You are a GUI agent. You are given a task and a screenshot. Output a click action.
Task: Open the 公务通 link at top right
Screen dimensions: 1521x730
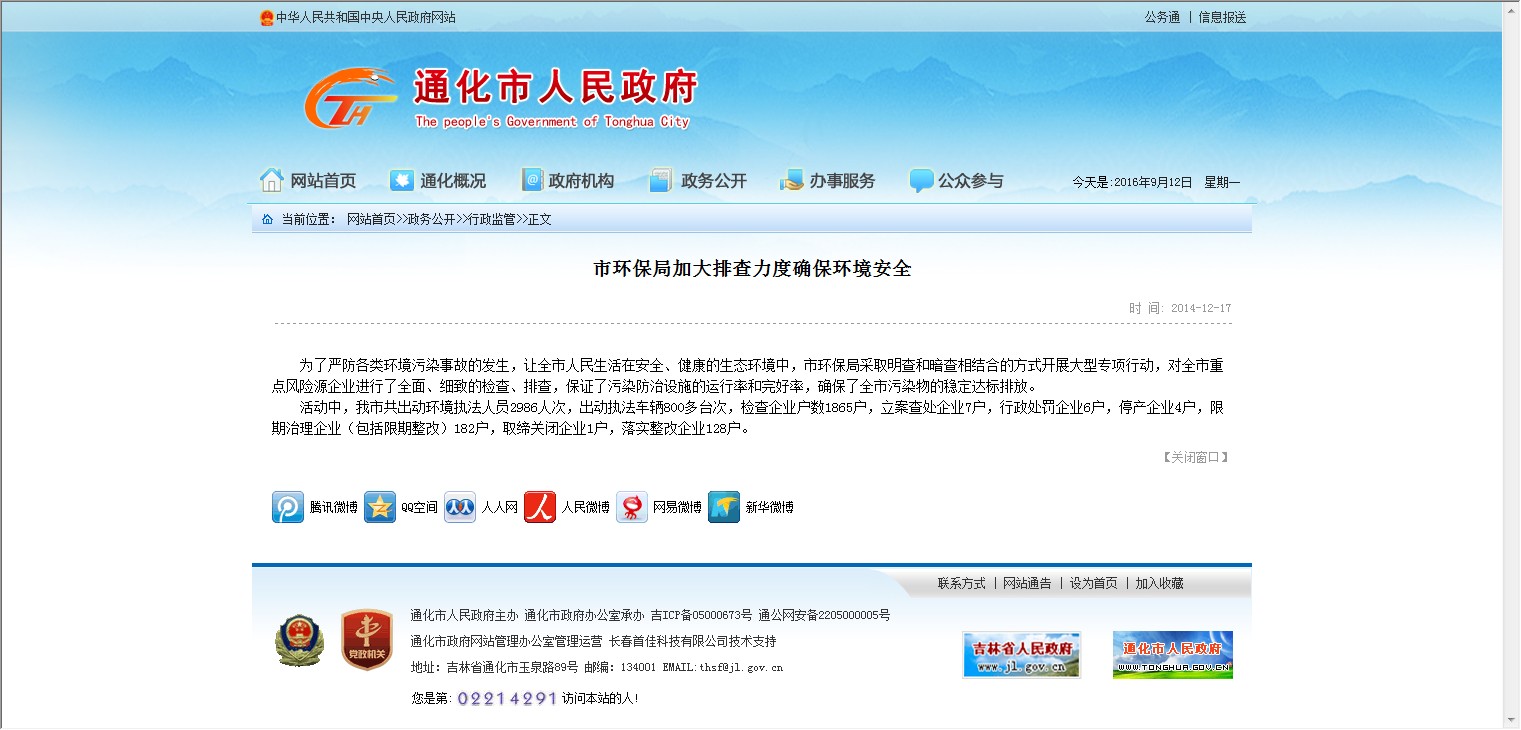[1162, 17]
